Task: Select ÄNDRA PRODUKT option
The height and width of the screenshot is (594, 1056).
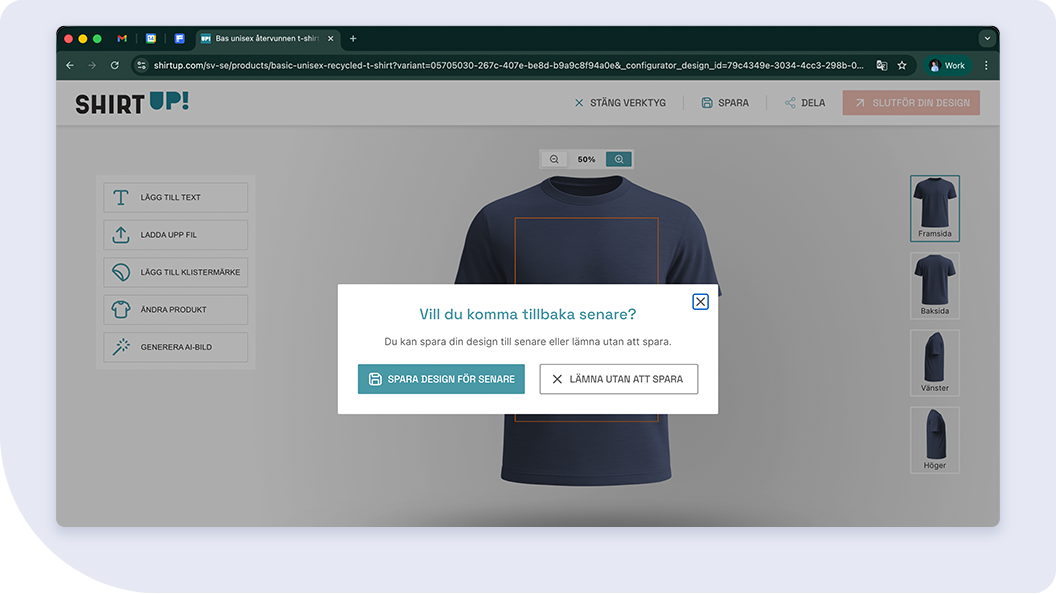Action: (176, 310)
